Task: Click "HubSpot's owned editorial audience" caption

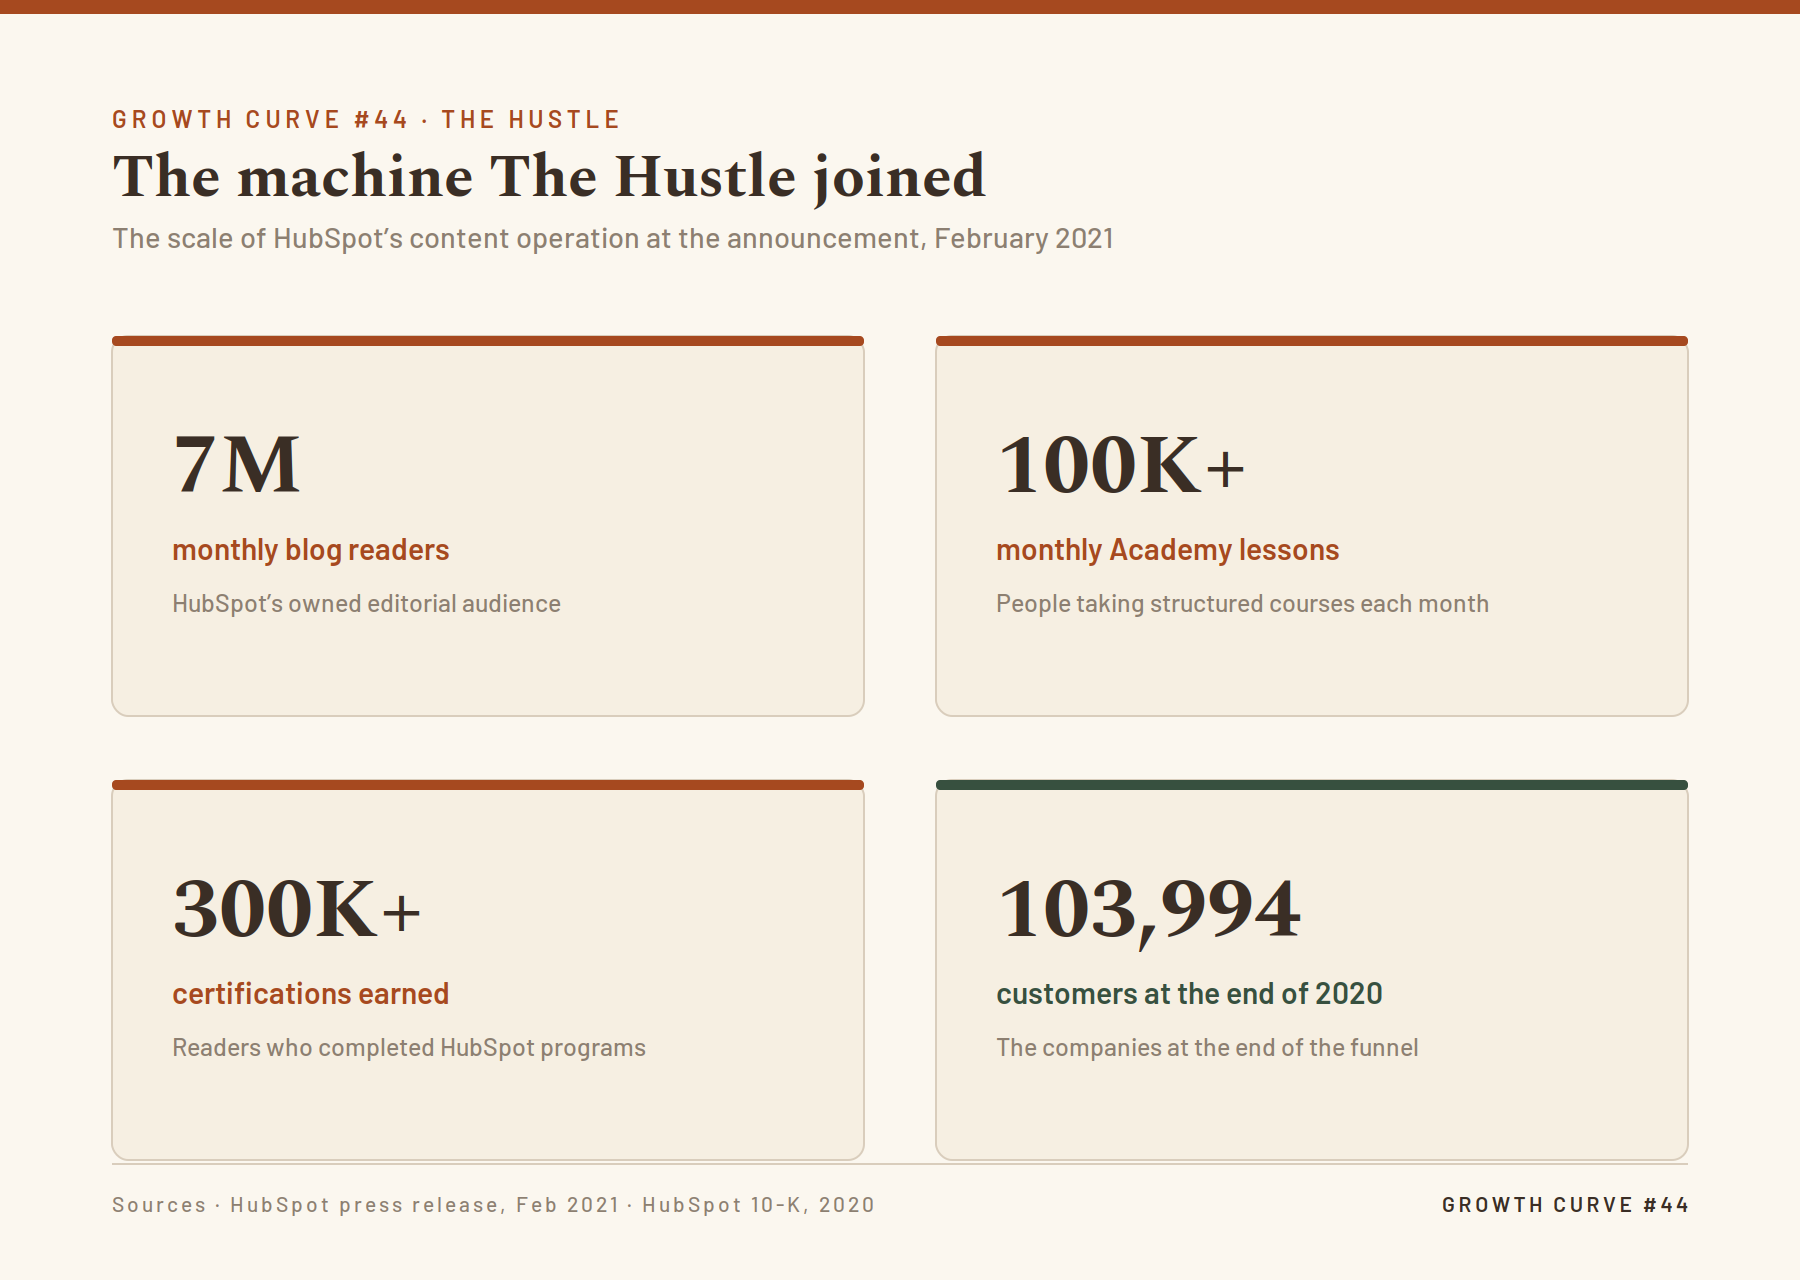Action: 366,604
